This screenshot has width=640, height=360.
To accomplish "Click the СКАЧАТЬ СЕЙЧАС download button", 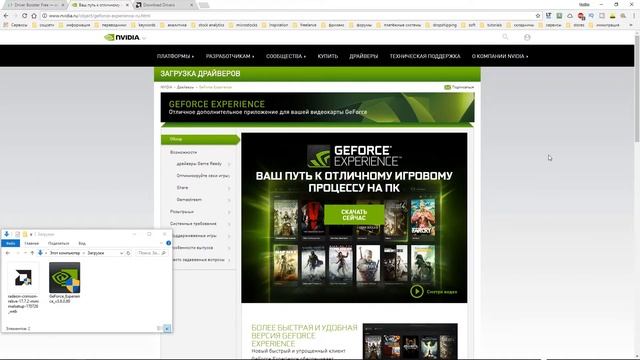I will click(354, 215).
